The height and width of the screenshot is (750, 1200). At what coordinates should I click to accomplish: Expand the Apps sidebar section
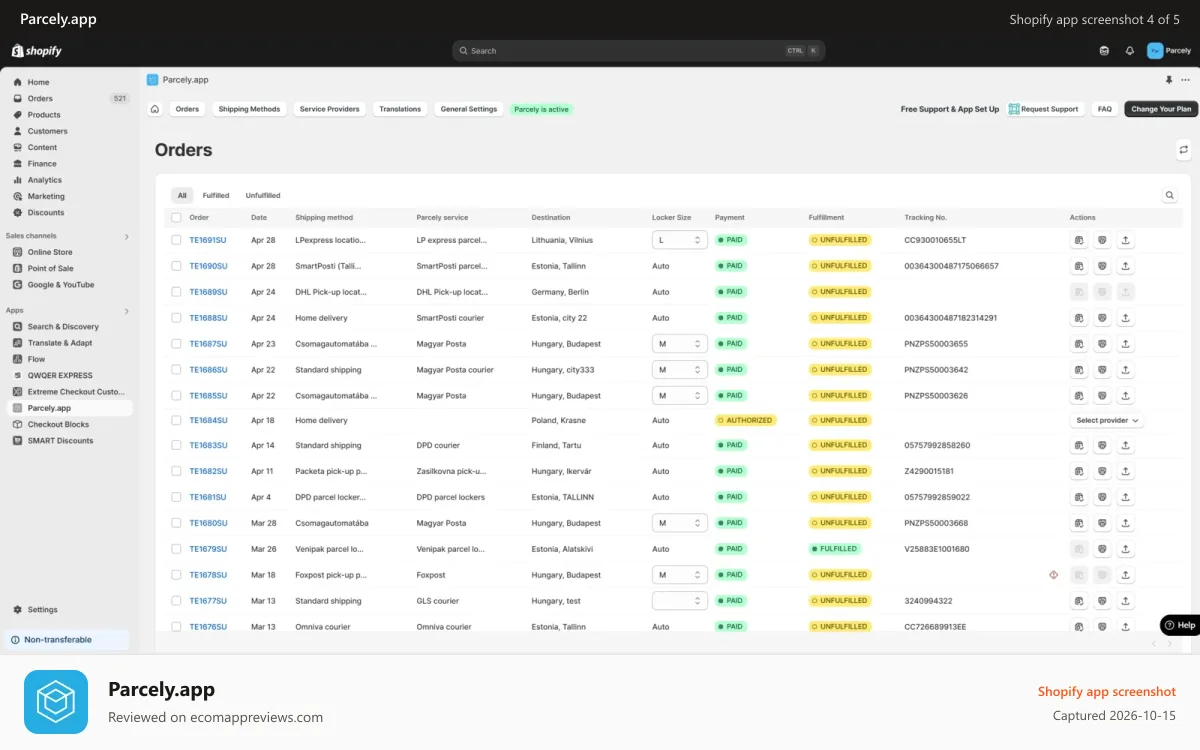point(126,311)
